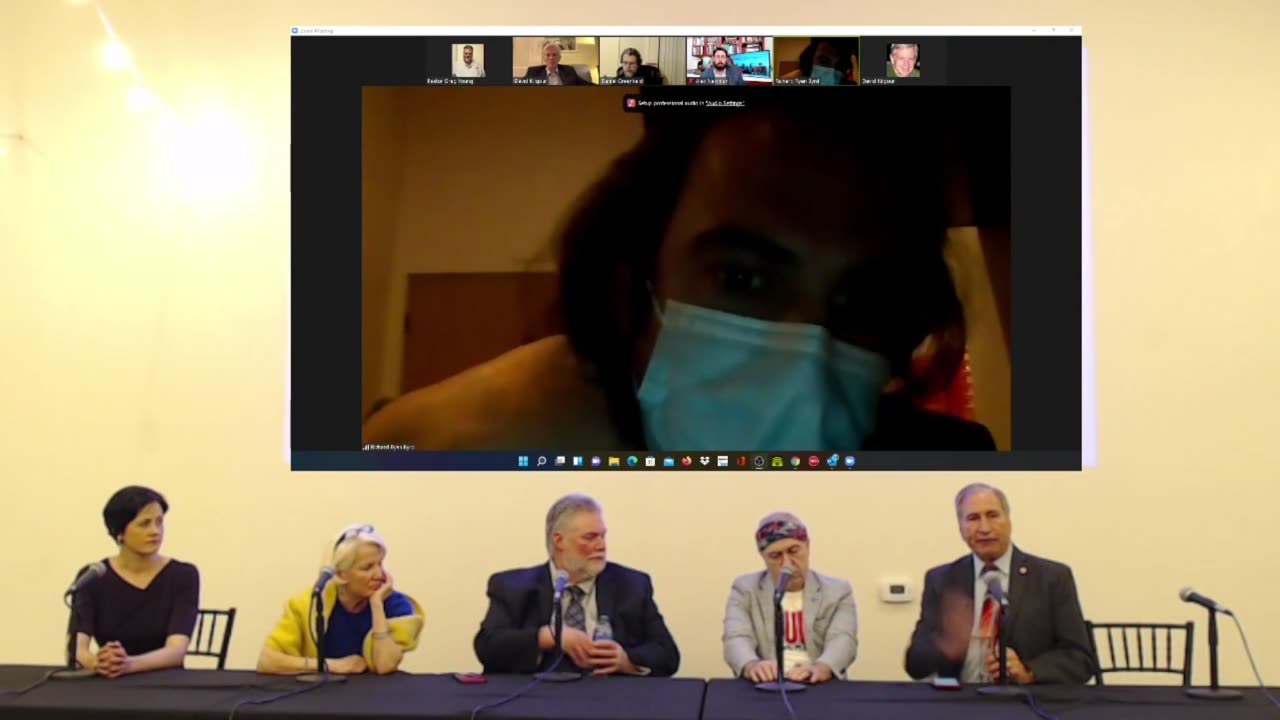Launch Firefox from taskbar

(x=687, y=461)
